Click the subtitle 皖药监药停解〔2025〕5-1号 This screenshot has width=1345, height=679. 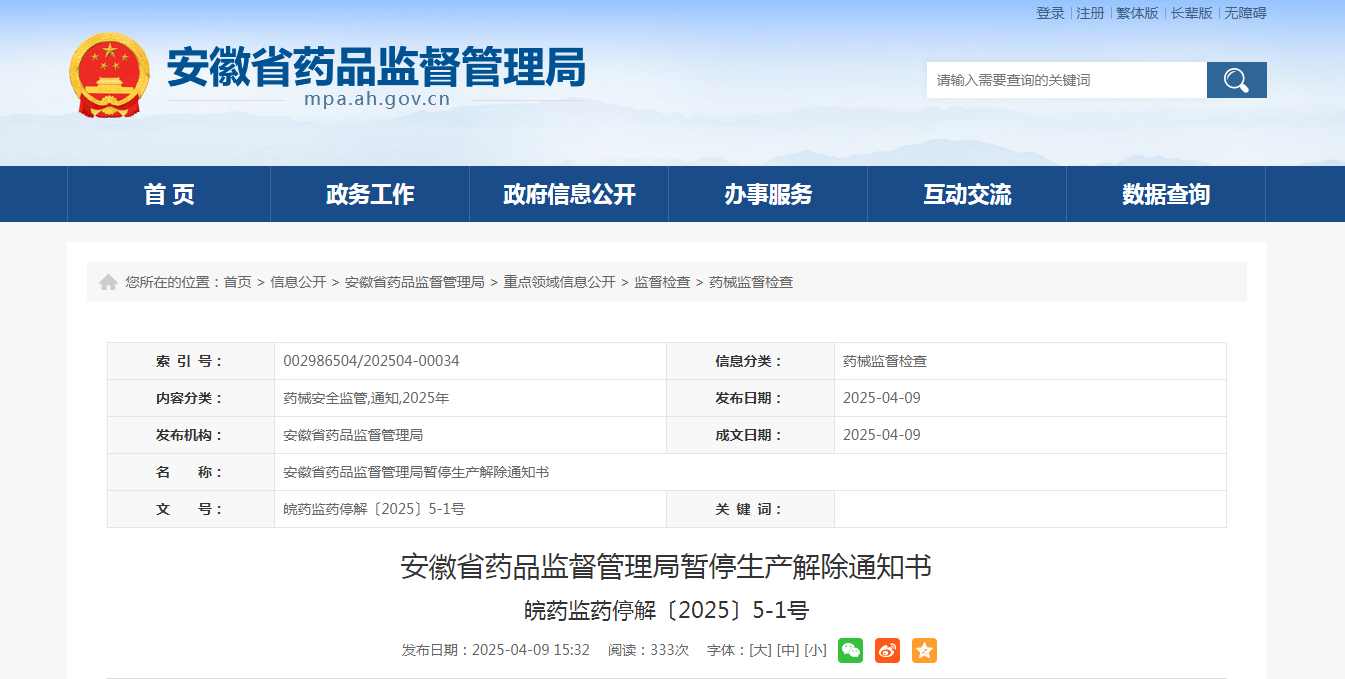pyautogui.click(x=666, y=610)
